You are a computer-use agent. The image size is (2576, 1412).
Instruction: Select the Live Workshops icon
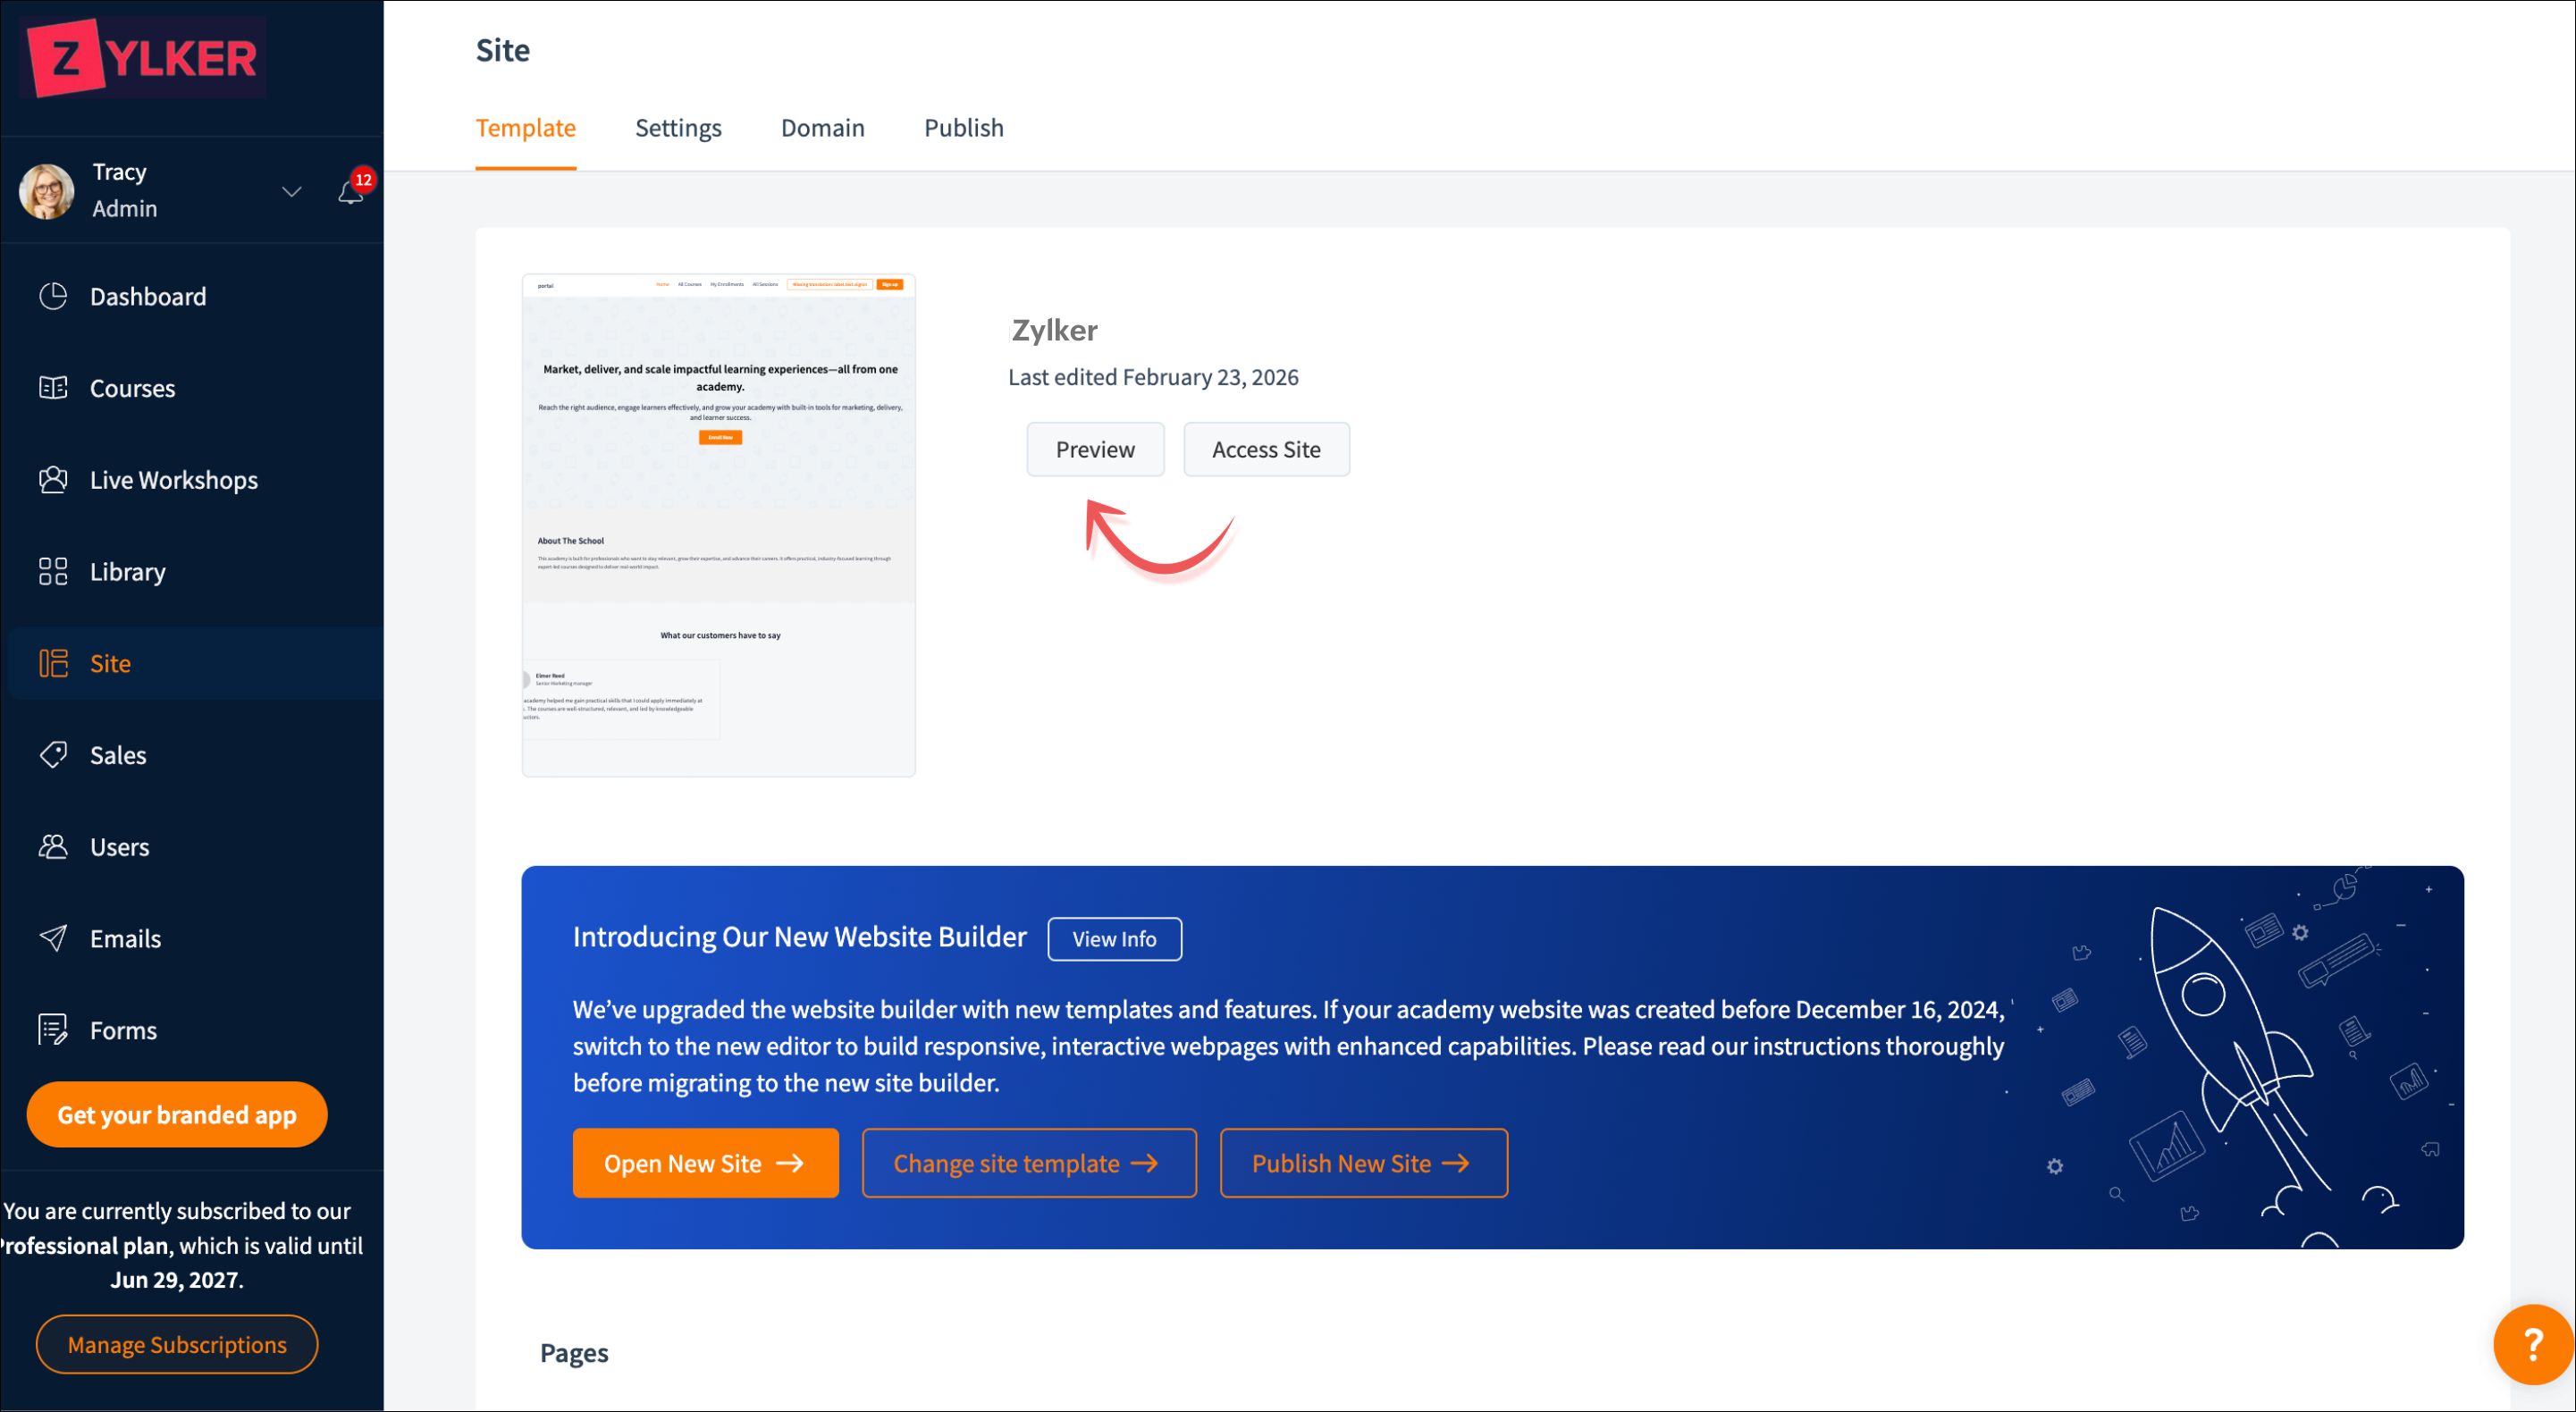pos(53,480)
